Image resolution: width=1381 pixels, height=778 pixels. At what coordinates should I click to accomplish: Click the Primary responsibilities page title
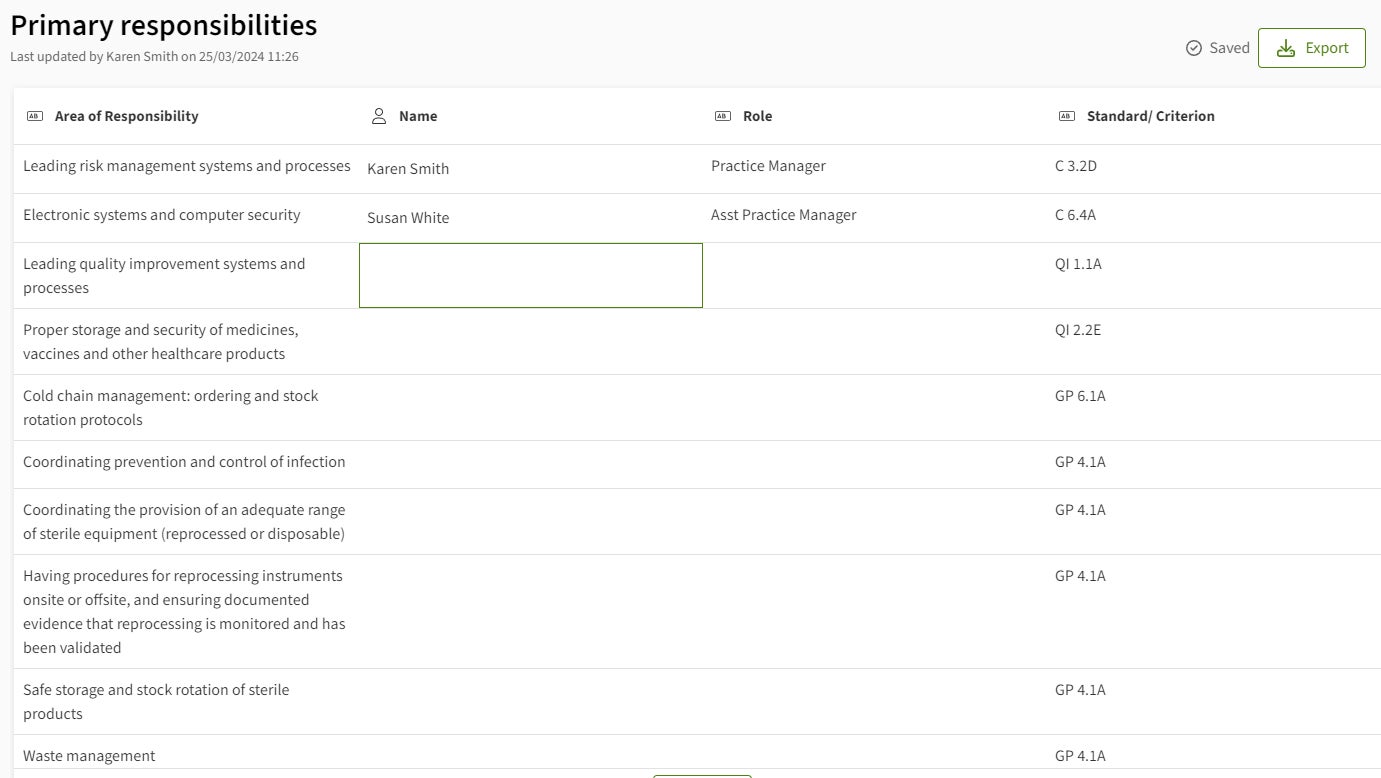click(164, 25)
